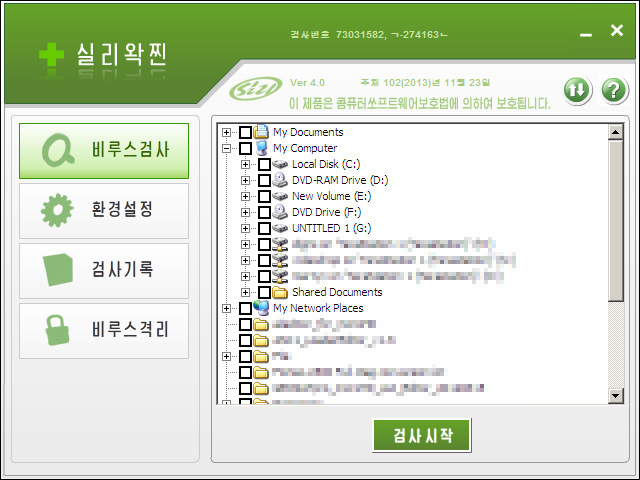Expand the Local Disk (C:) node
The width and height of the screenshot is (640, 480).
click(x=245, y=164)
